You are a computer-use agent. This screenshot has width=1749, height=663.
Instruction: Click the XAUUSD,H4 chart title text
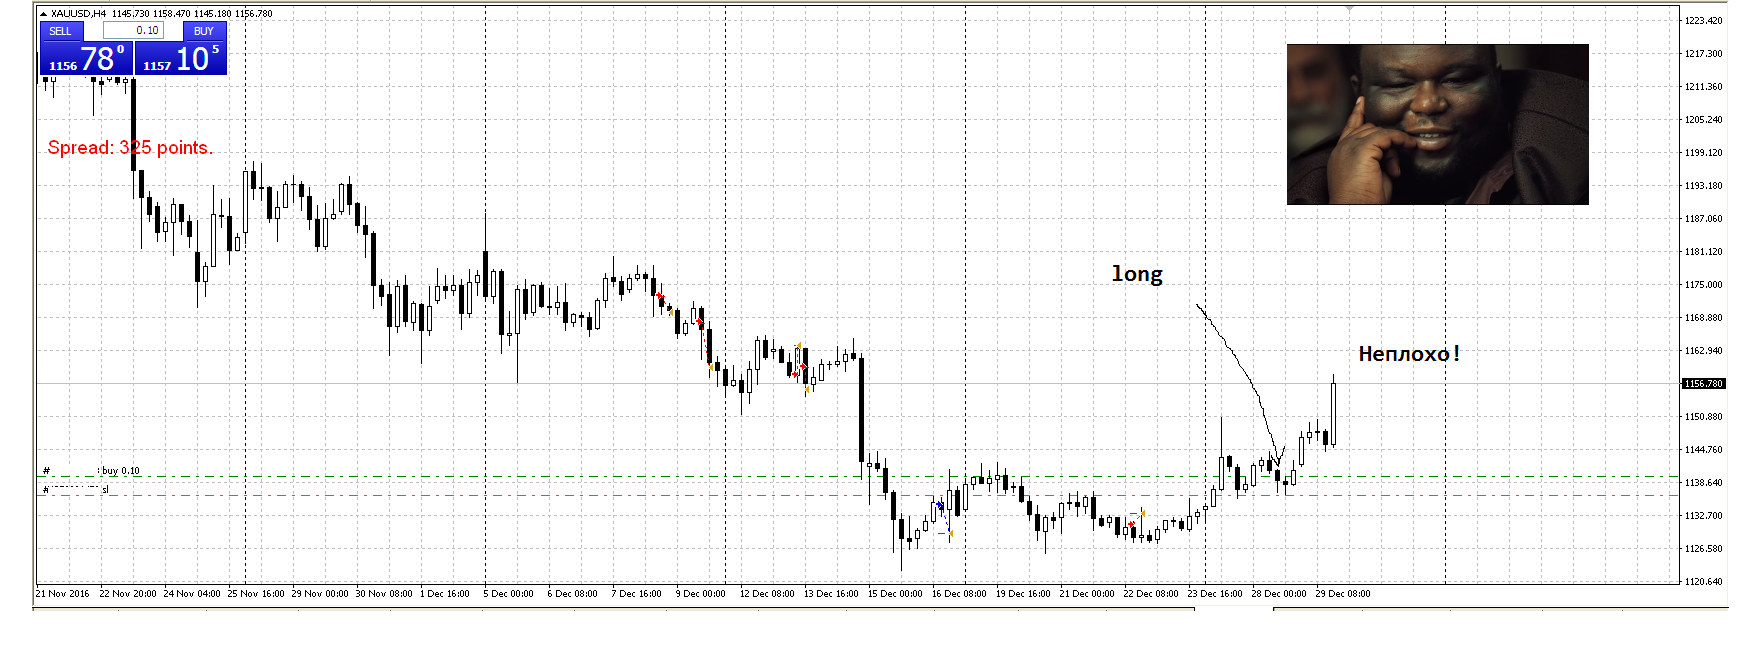pyautogui.click(x=78, y=14)
